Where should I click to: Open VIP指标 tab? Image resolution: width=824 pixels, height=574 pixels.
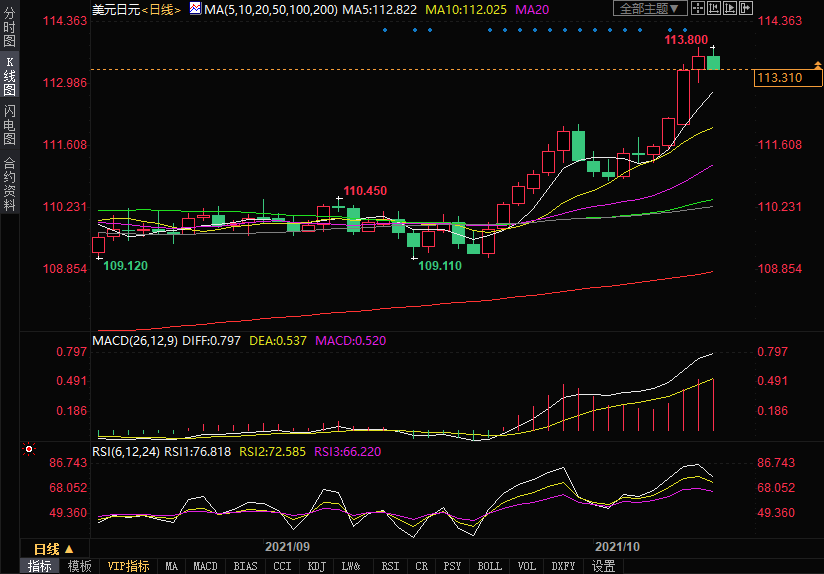point(128,566)
